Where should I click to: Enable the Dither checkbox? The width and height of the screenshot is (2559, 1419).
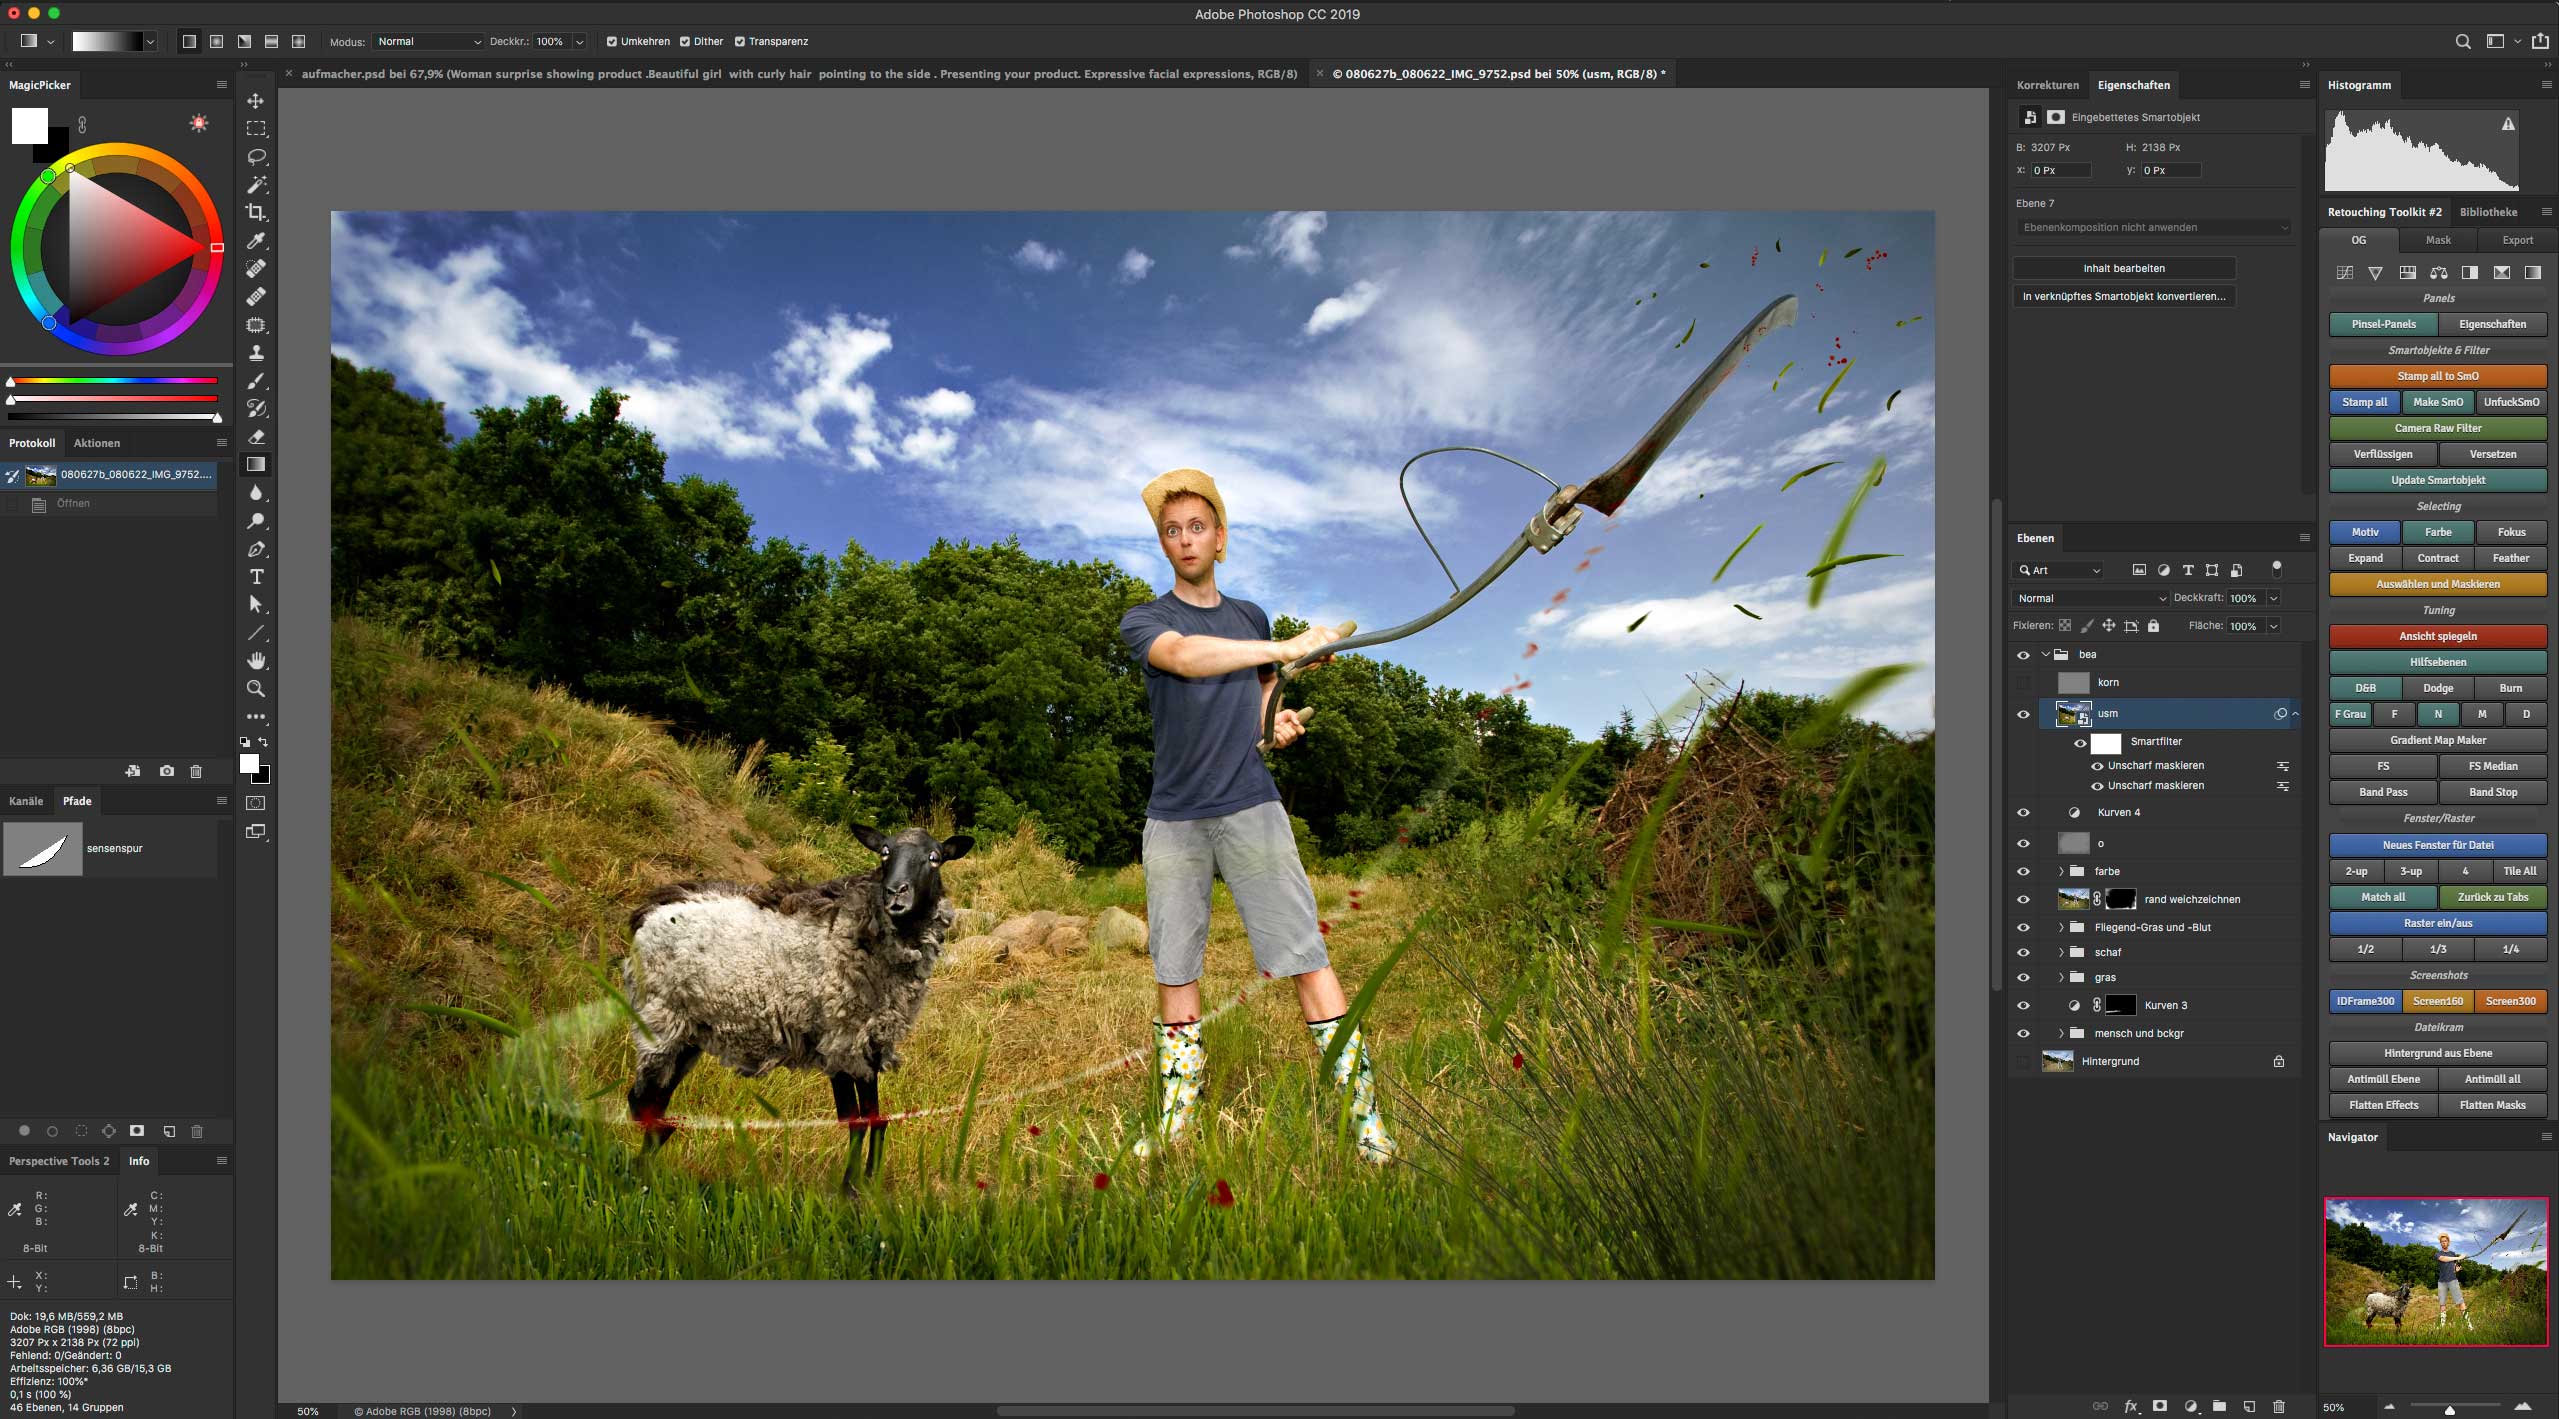(x=685, y=42)
